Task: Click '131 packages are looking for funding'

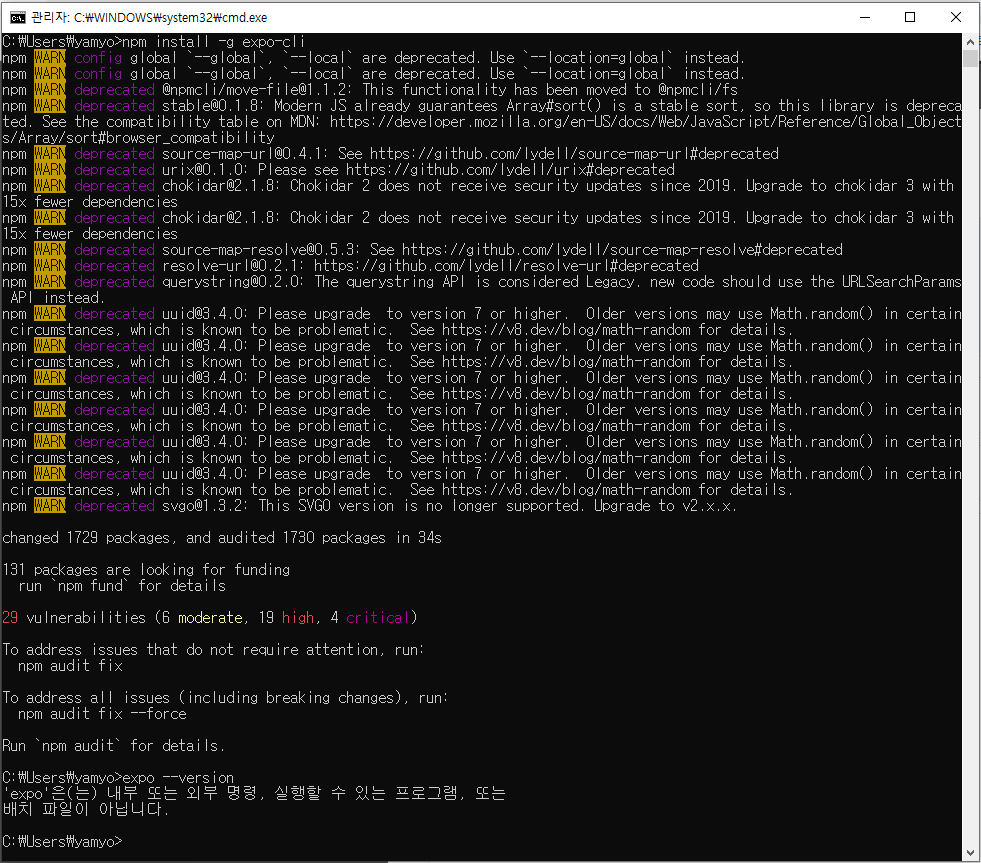Action: tap(146, 570)
